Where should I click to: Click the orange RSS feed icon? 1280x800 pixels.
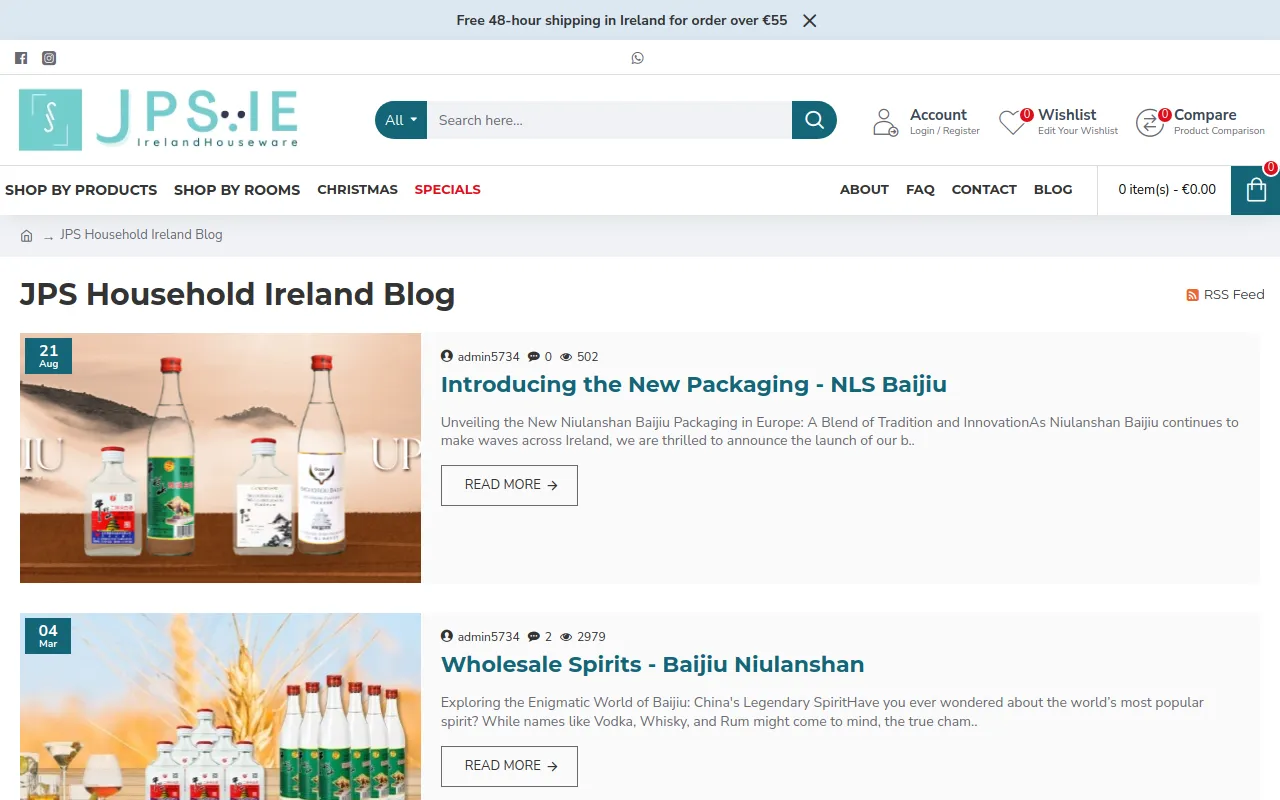pyautogui.click(x=1192, y=295)
